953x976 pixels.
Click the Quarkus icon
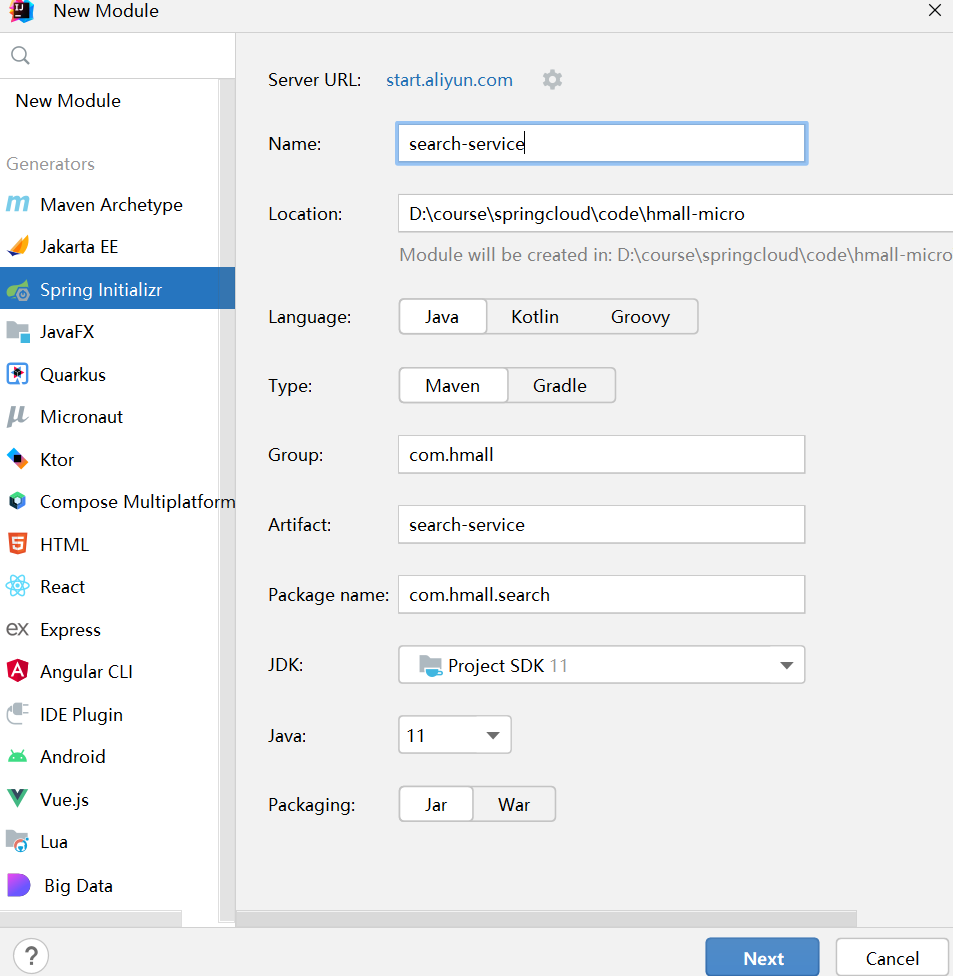click(x=17, y=374)
